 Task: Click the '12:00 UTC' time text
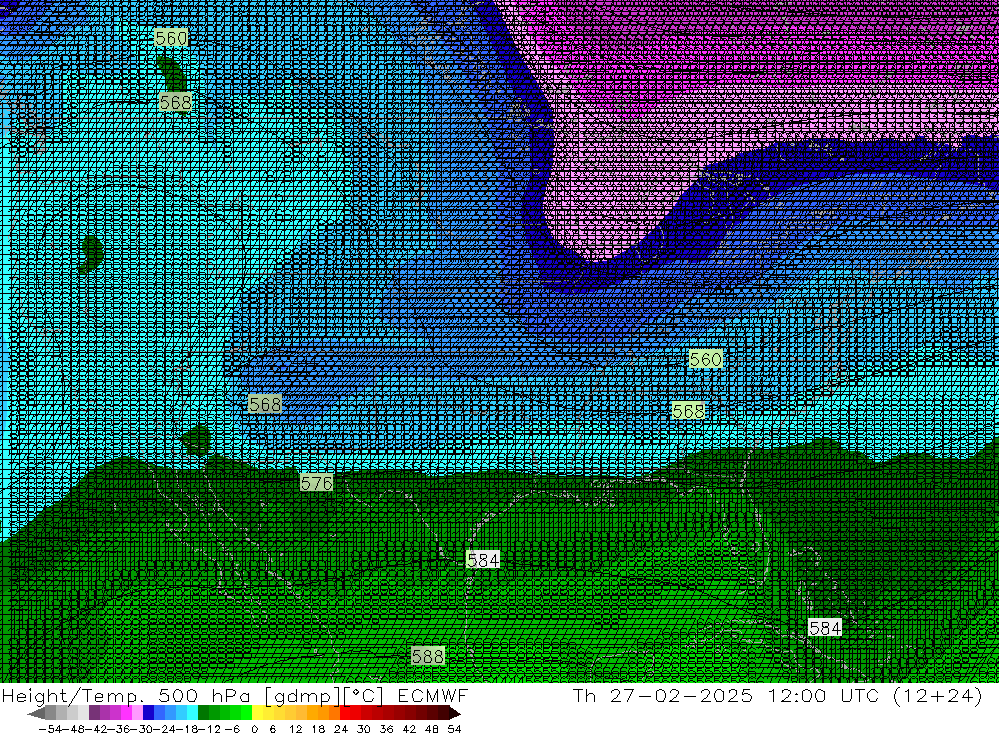(823, 695)
